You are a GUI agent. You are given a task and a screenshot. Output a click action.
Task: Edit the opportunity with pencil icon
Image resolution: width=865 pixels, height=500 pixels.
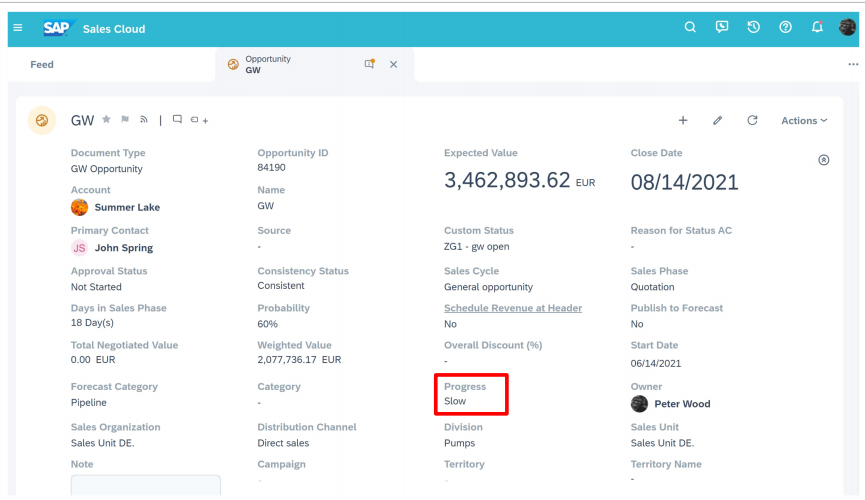tap(718, 120)
